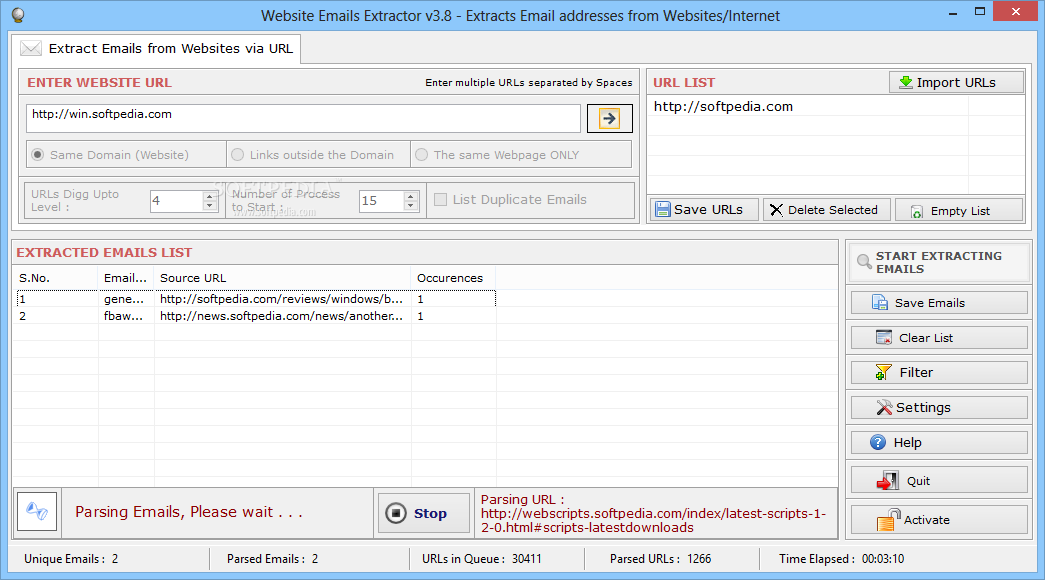Click the Stop circle icon

(x=396, y=513)
